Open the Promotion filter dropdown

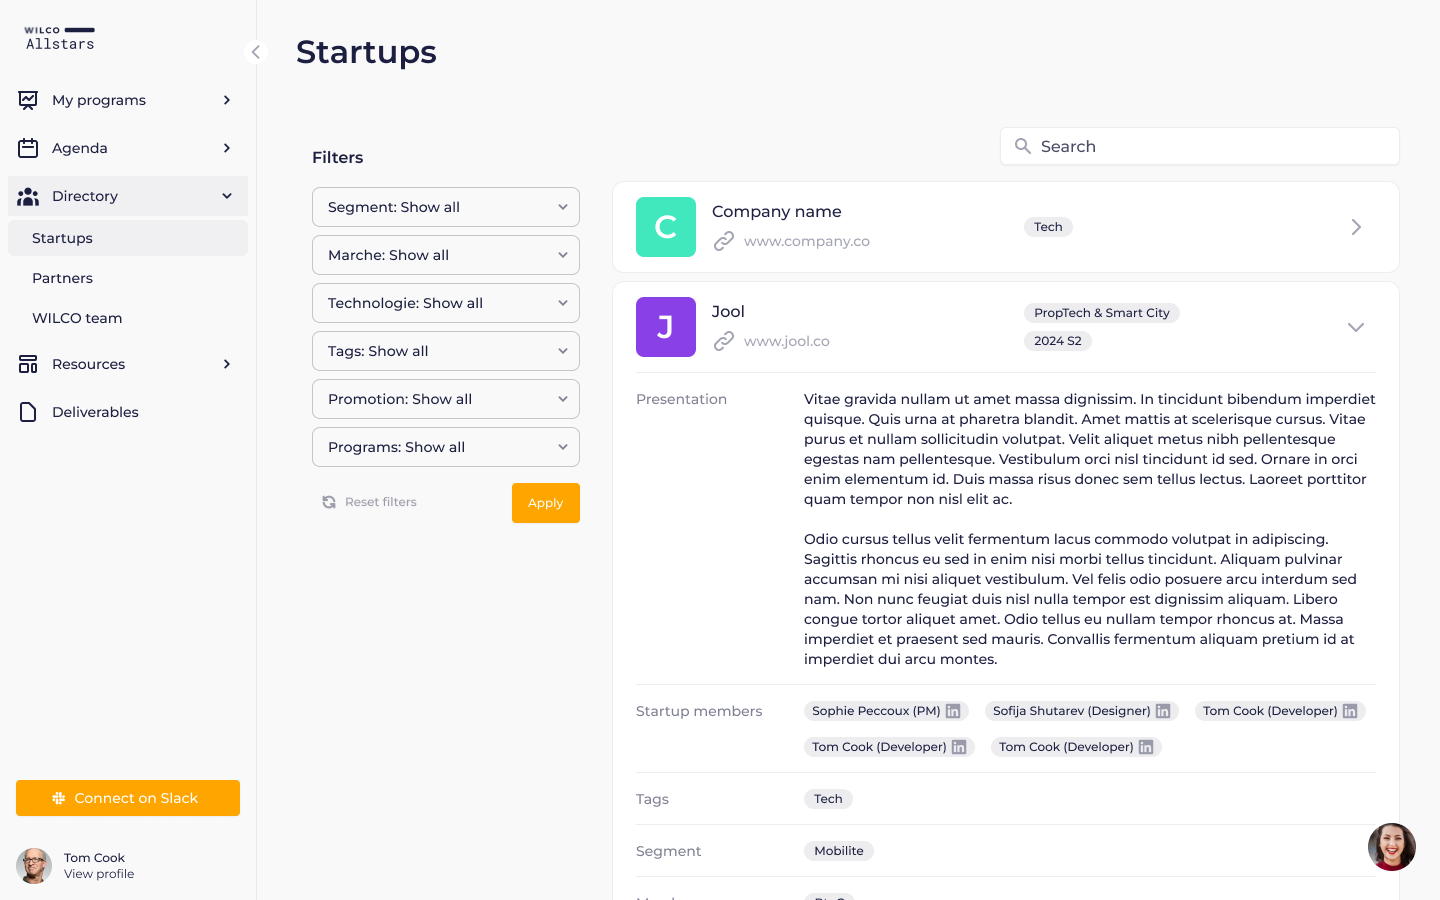point(446,399)
